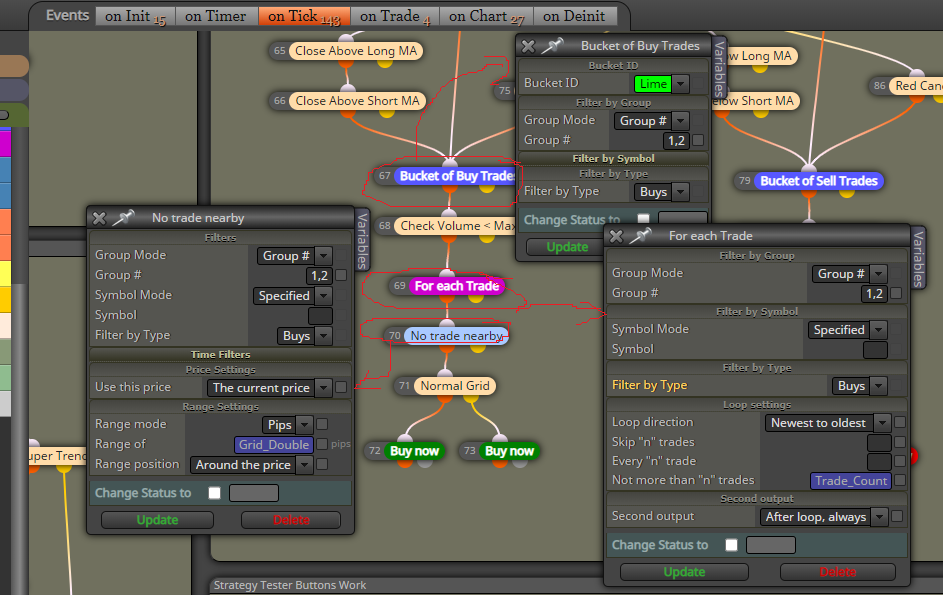Edit the Range of Grid_Double field
This screenshot has height=595, width=943.
pyautogui.click(x=273, y=445)
